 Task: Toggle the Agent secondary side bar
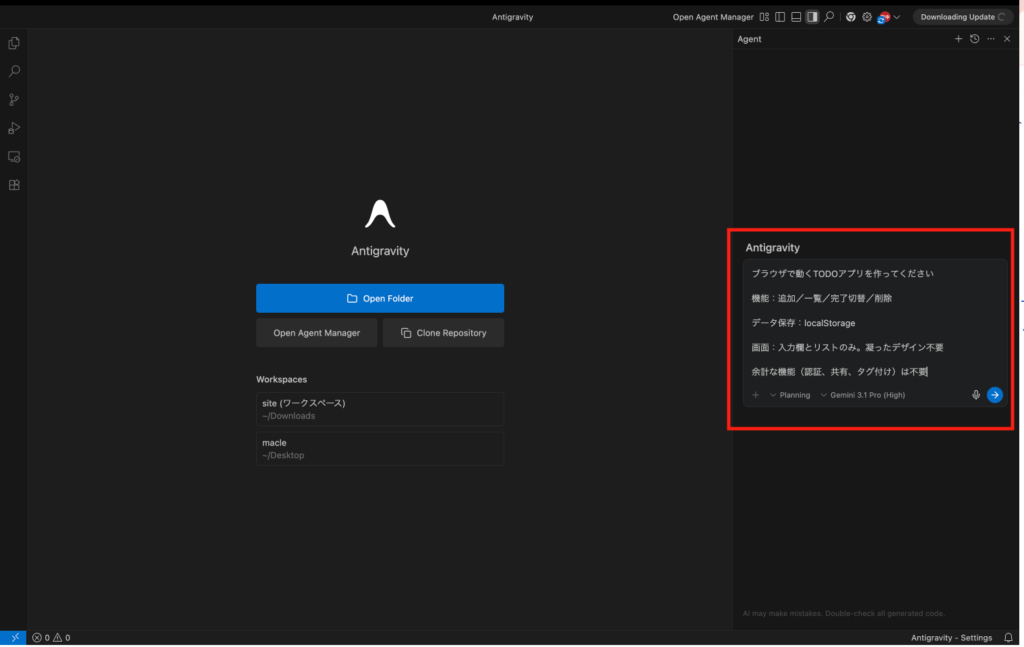pos(812,17)
